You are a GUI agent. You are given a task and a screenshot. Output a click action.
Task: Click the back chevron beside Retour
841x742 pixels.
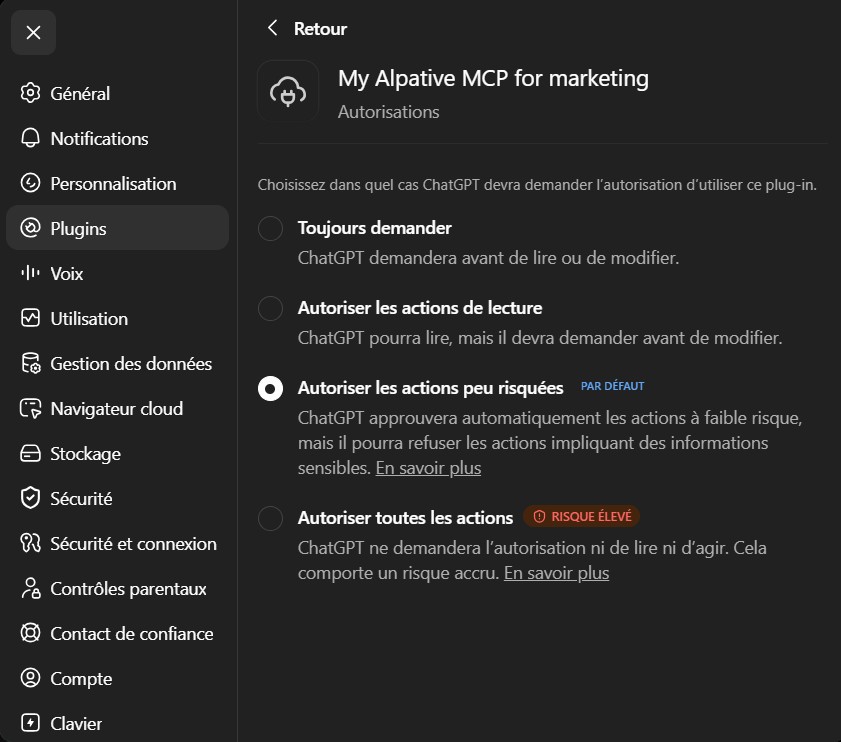point(272,28)
